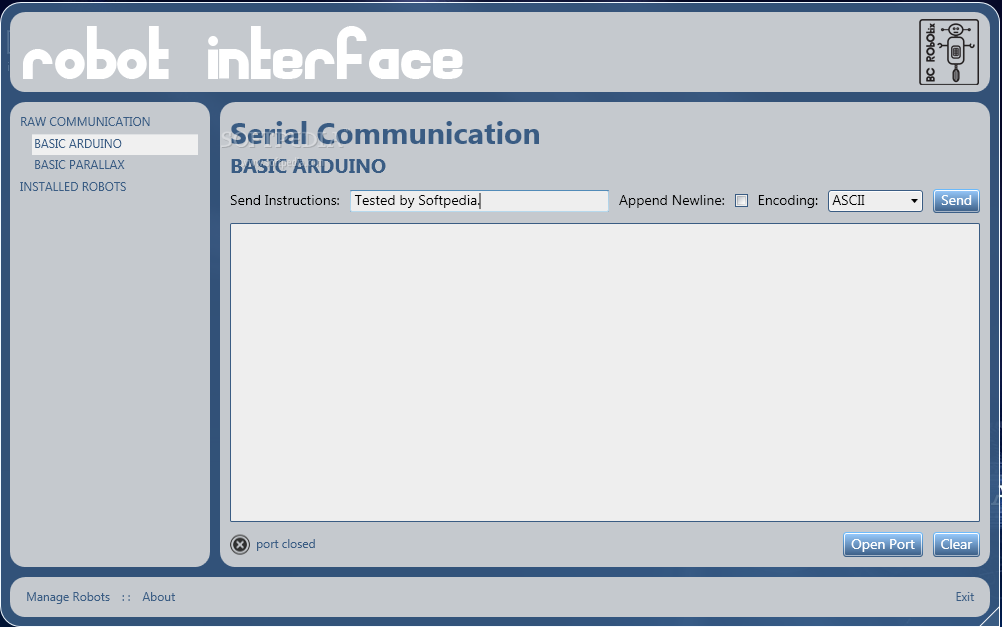
Task: Click the Append Newline label
Action: click(671, 201)
